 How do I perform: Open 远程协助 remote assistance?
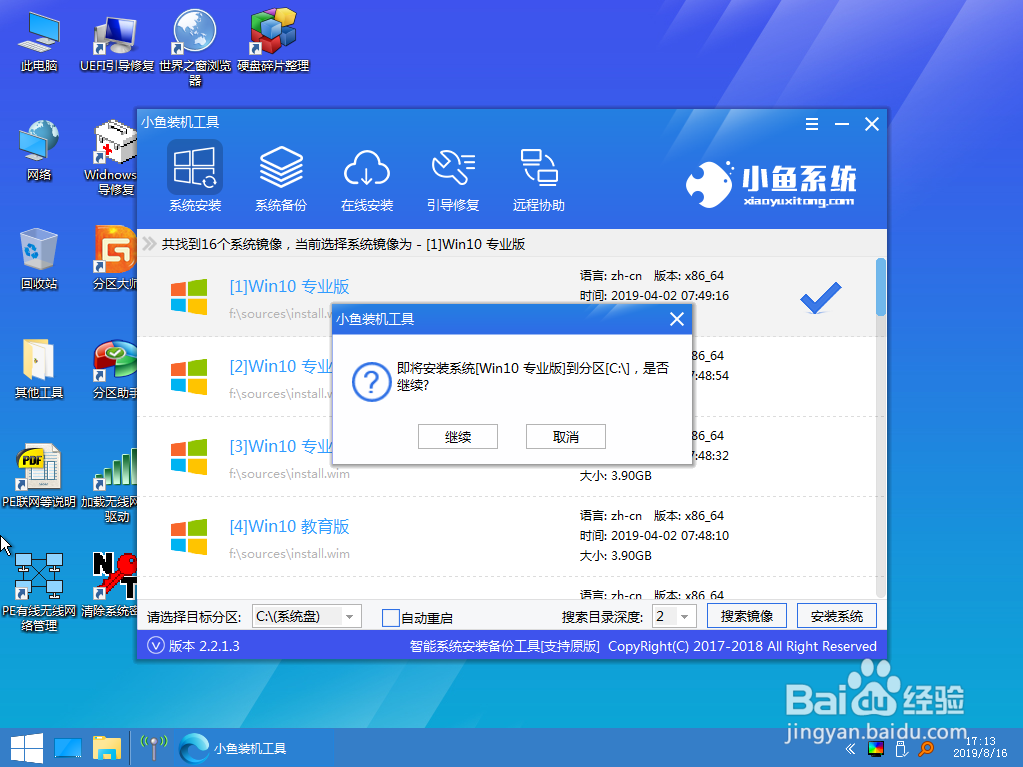539,178
